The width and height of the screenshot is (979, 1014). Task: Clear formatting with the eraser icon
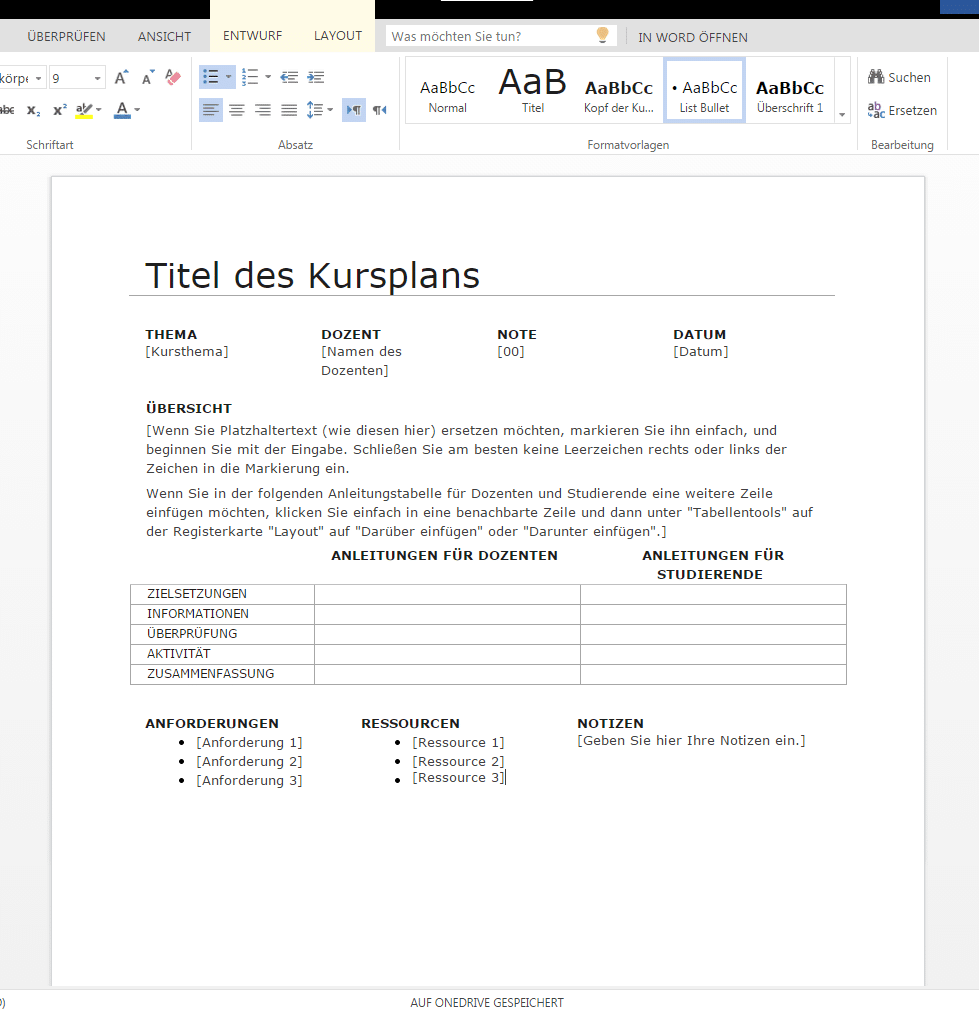pyautogui.click(x=173, y=78)
